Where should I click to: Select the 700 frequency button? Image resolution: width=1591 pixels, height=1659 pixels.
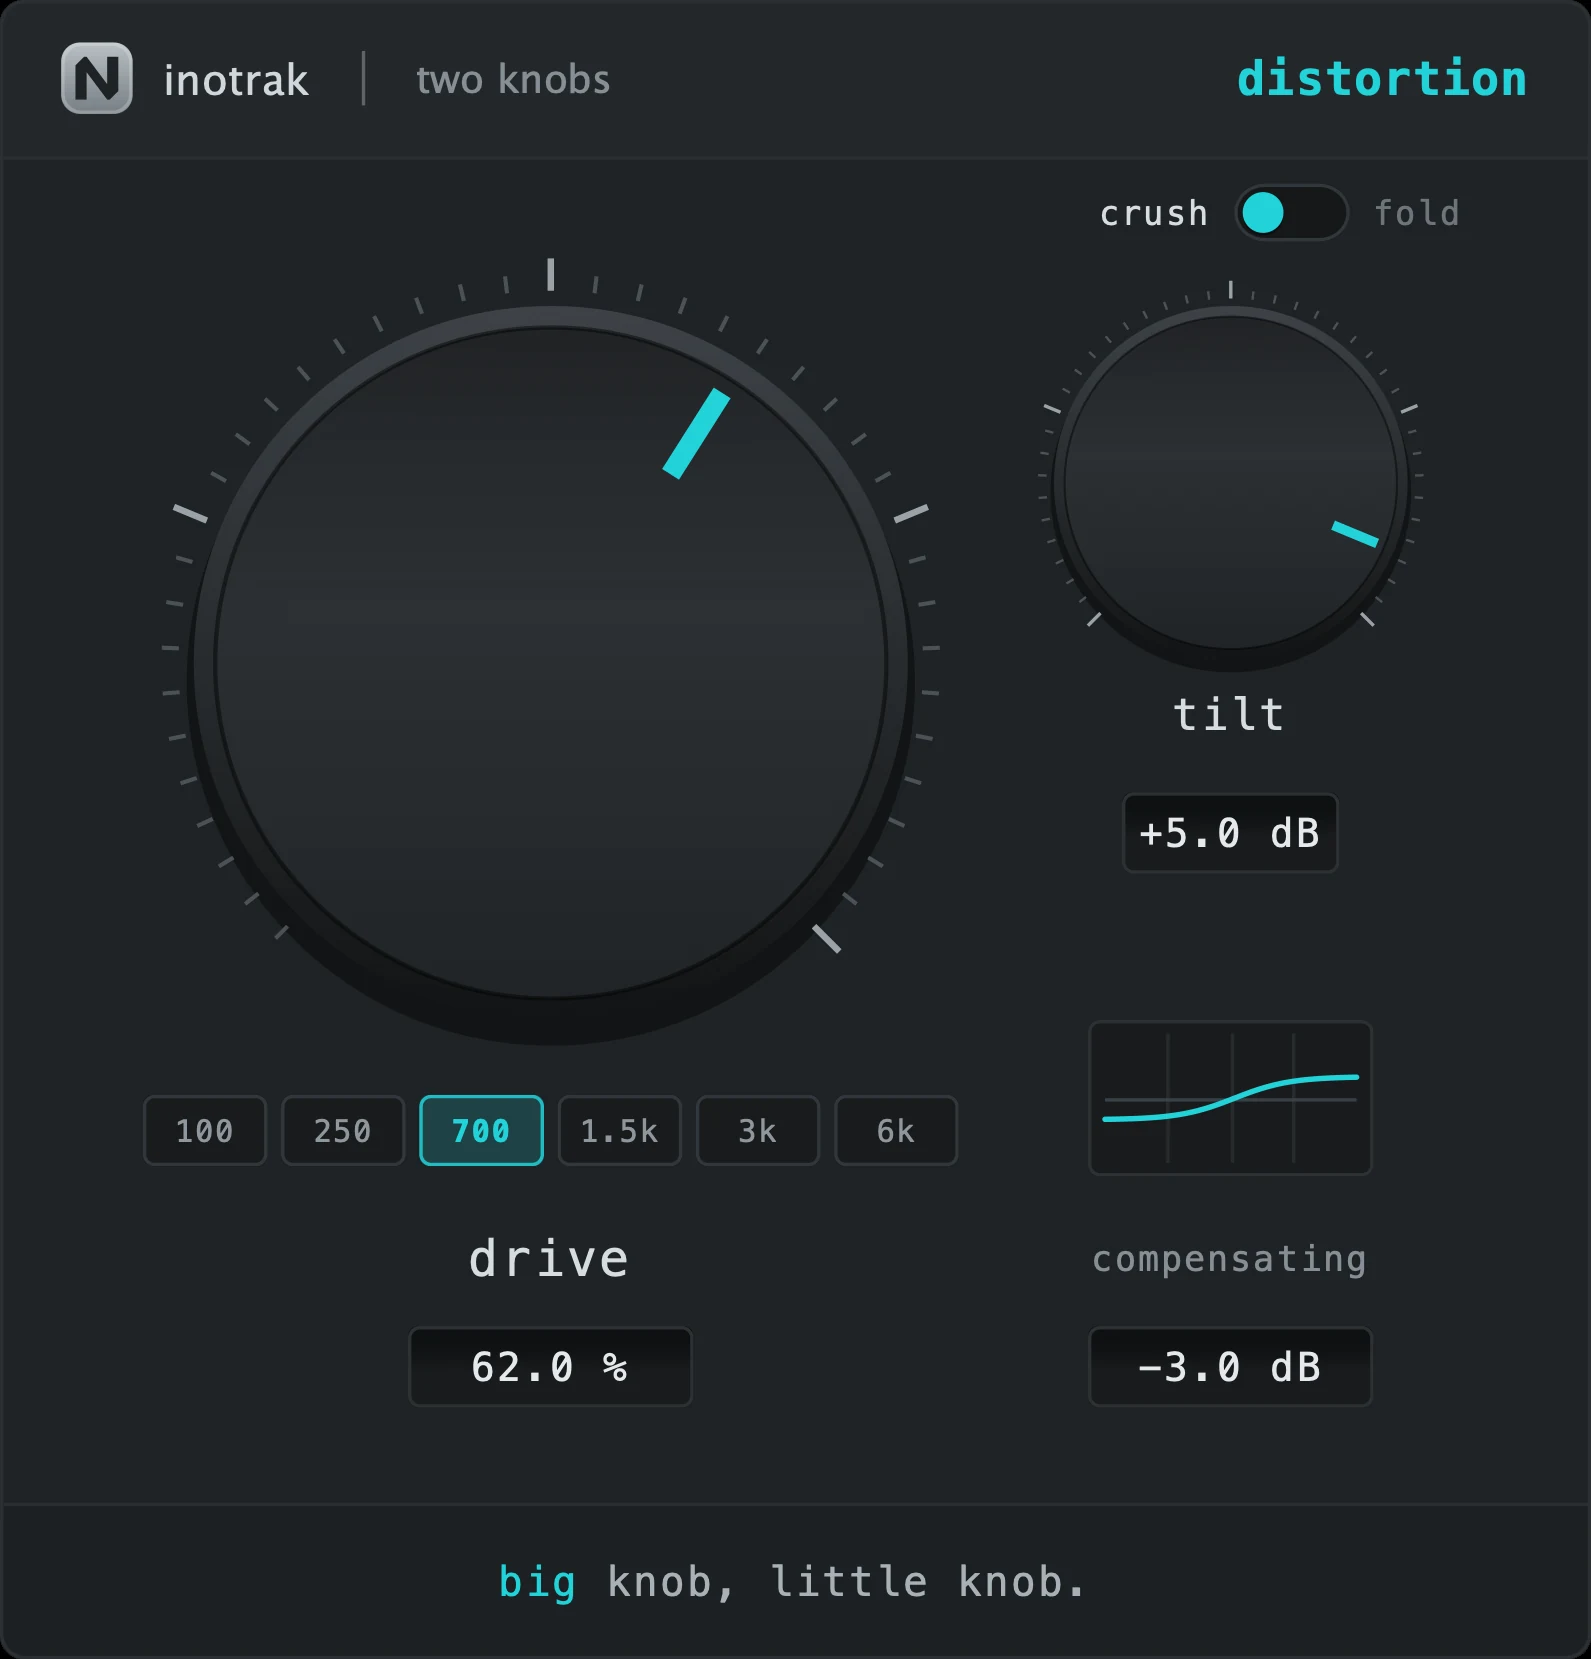coord(481,1131)
